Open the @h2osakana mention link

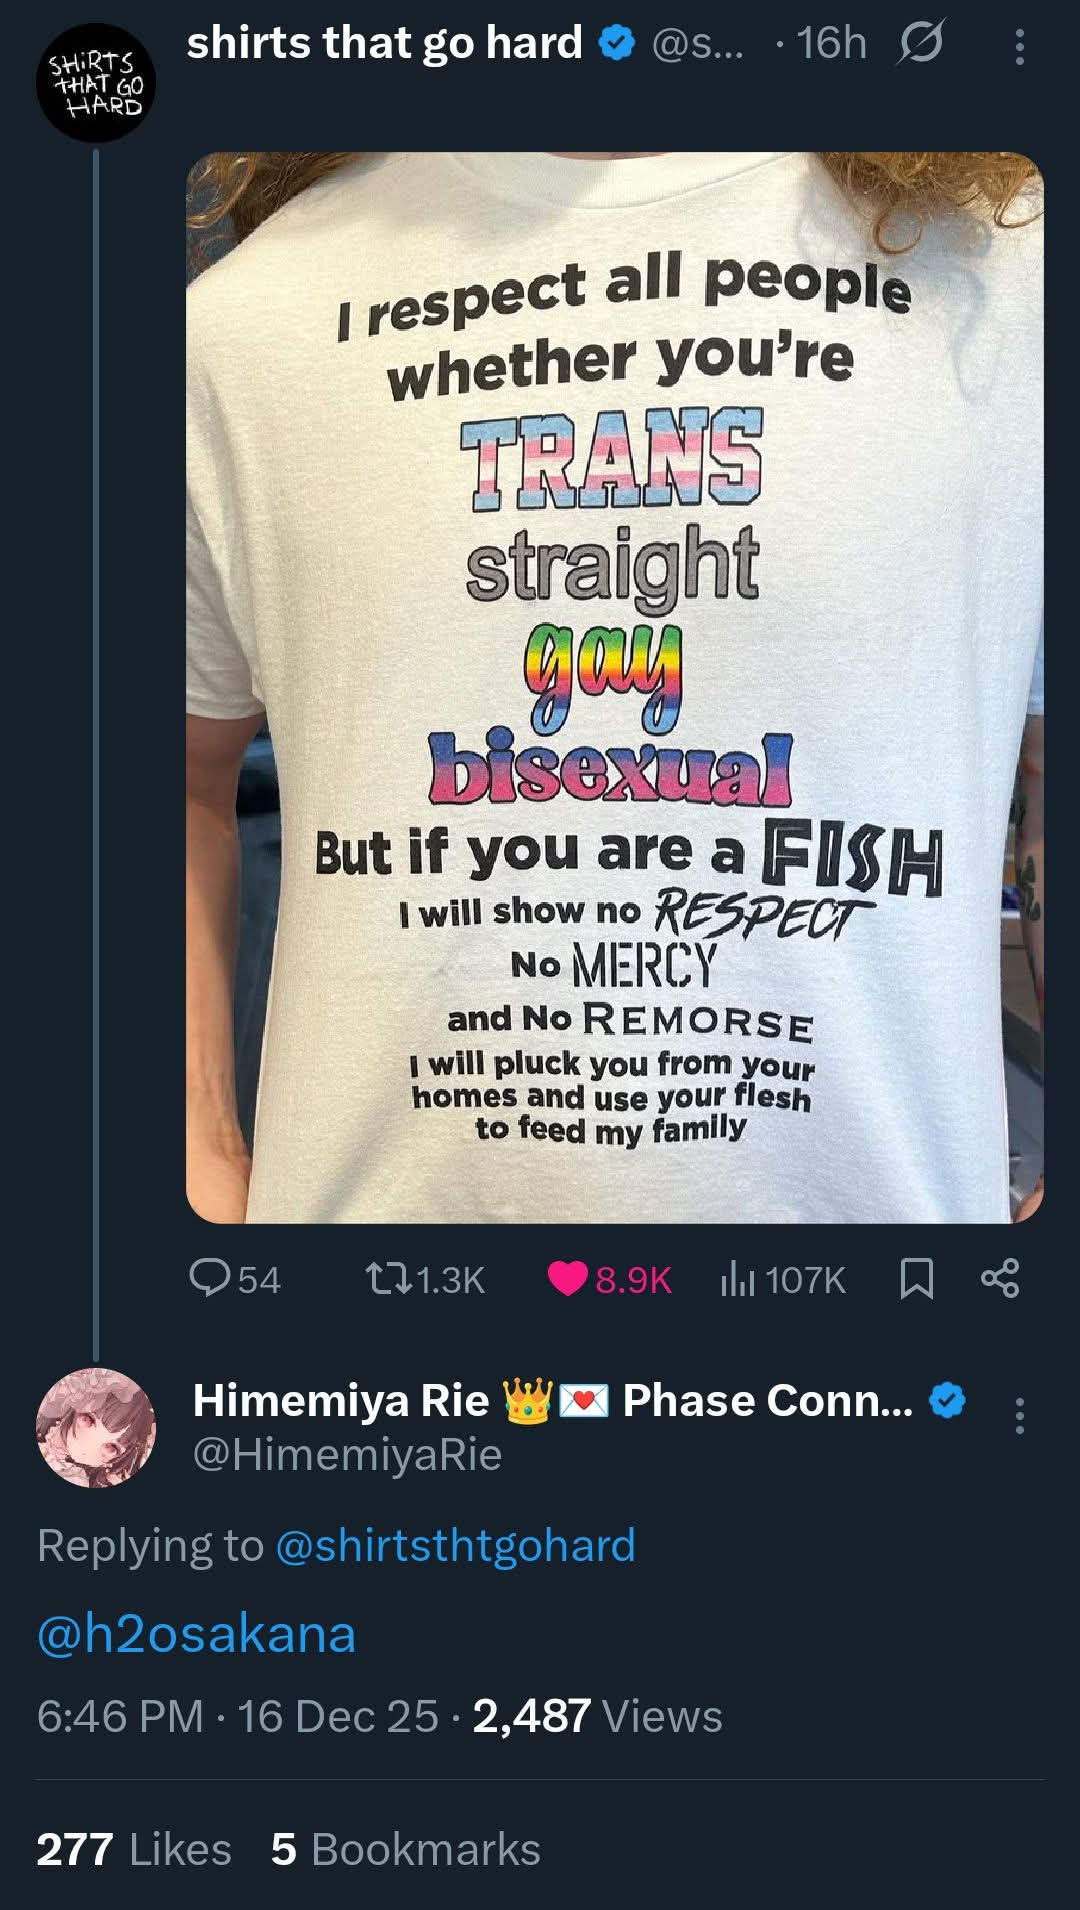click(196, 1634)
